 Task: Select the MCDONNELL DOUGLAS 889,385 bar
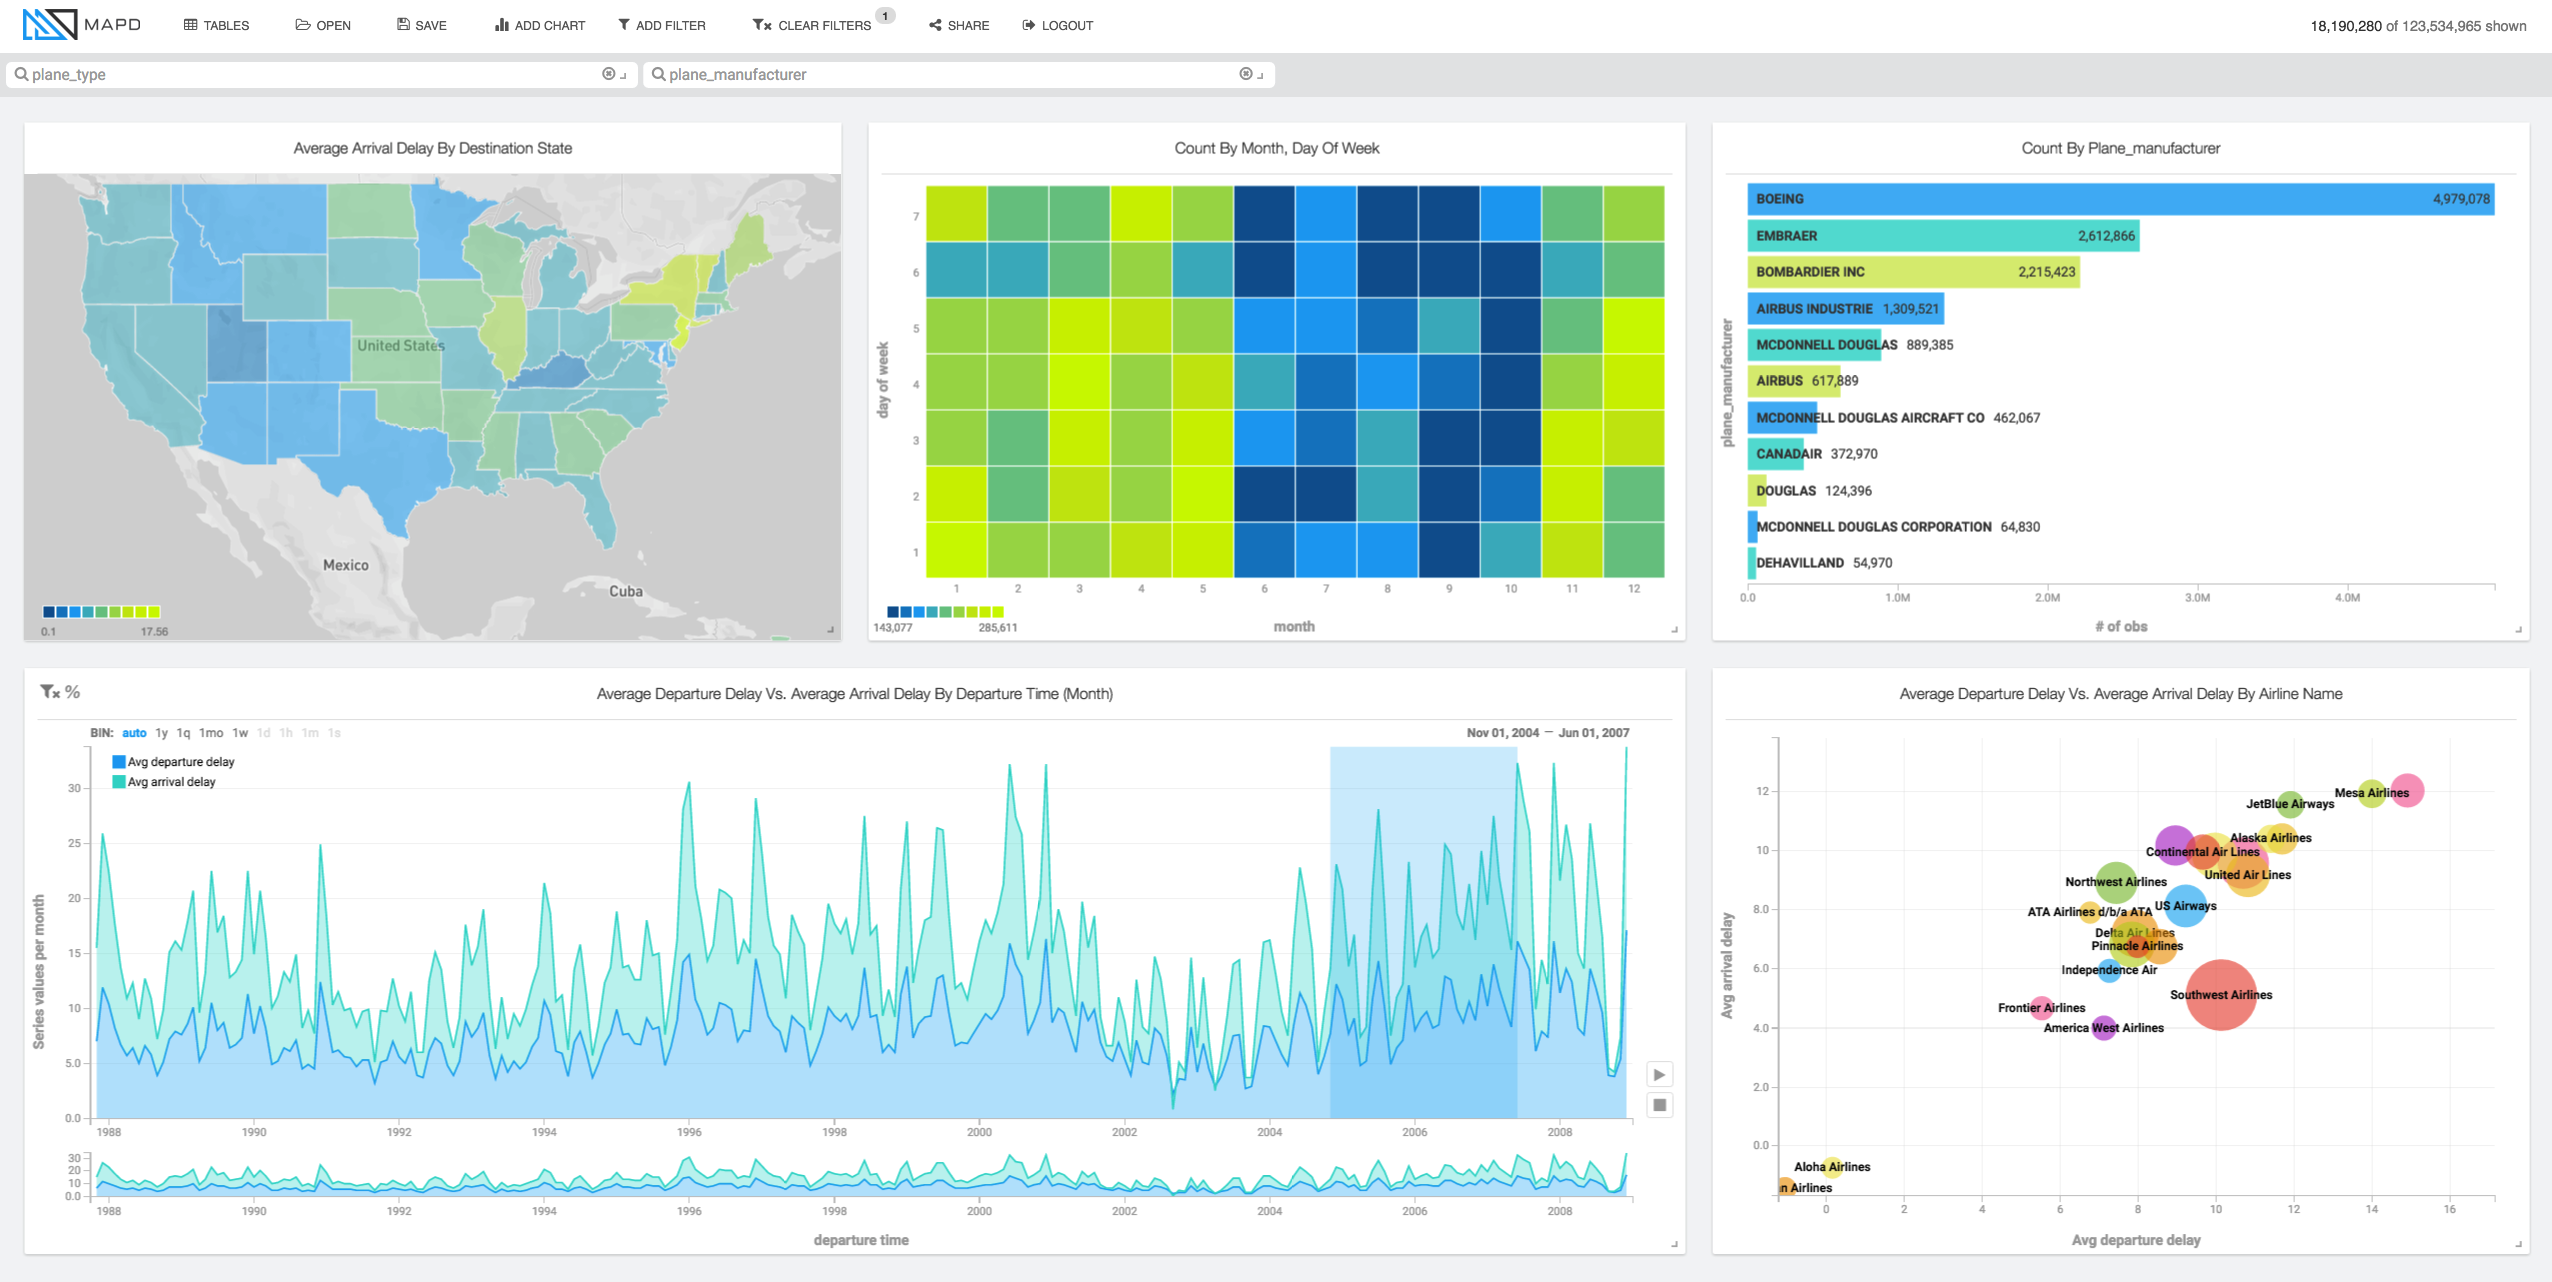pyautogui.click(x=1814, y=345)
